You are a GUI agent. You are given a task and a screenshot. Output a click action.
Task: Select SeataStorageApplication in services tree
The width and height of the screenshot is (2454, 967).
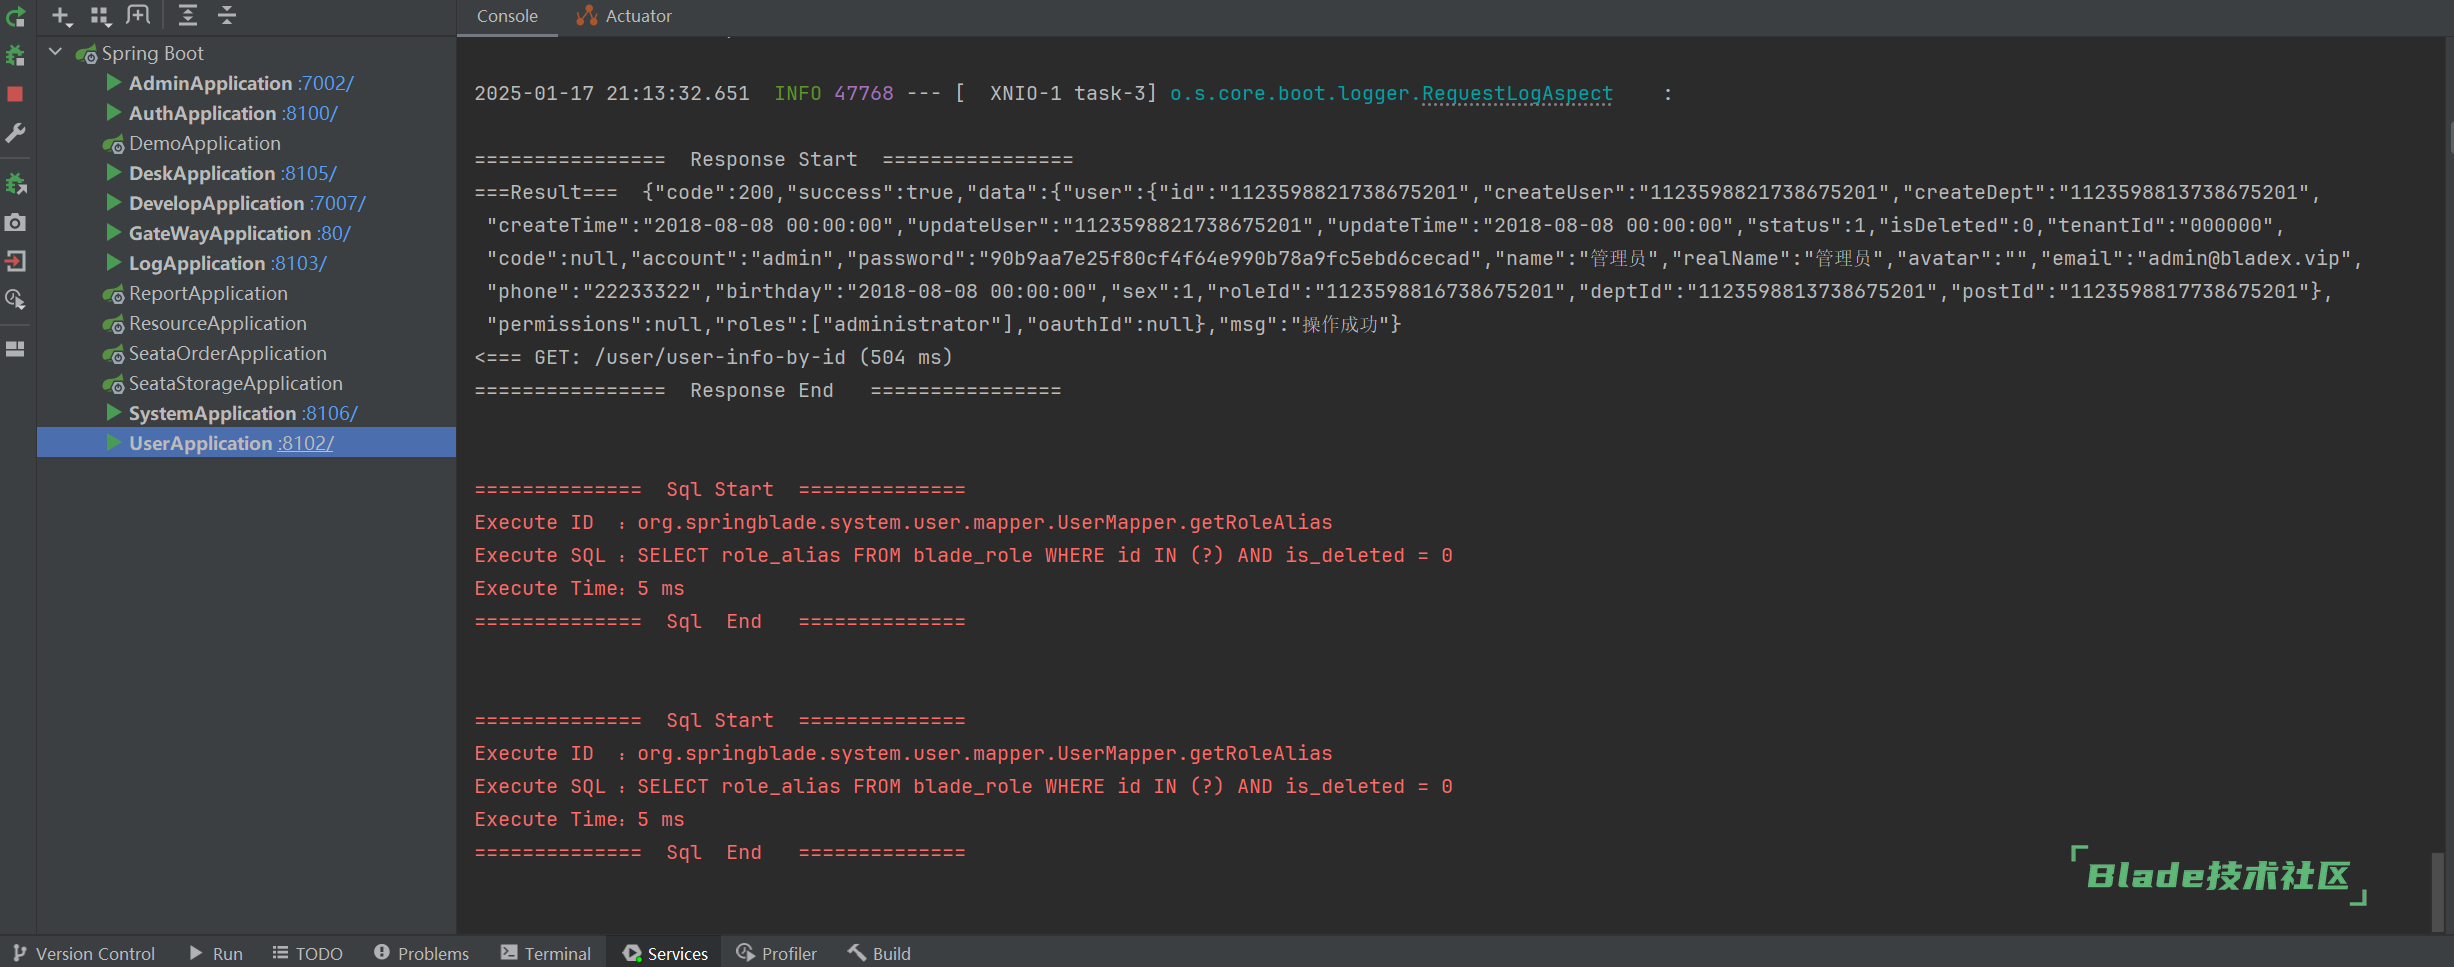point(236,383)
